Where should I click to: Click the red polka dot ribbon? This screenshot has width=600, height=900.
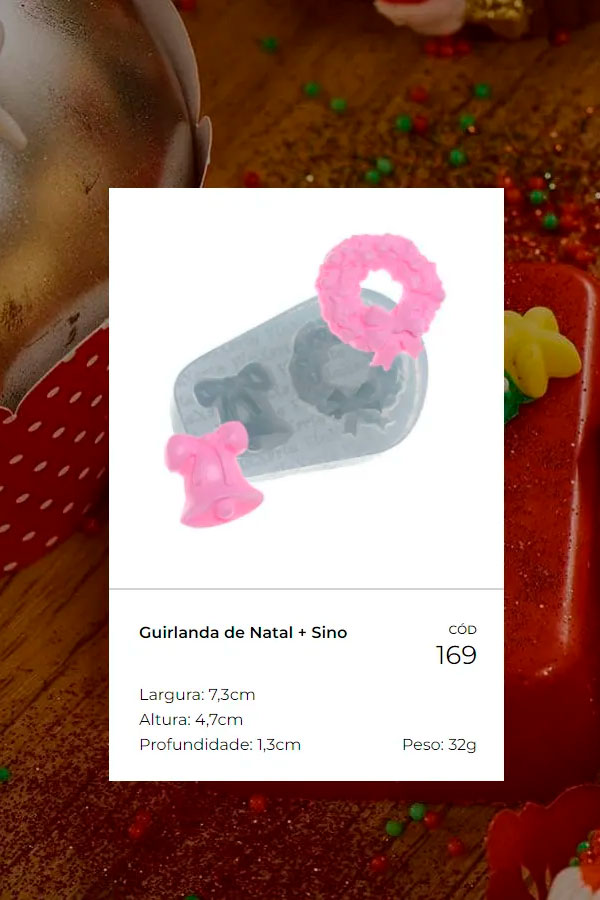pos(52,453)
